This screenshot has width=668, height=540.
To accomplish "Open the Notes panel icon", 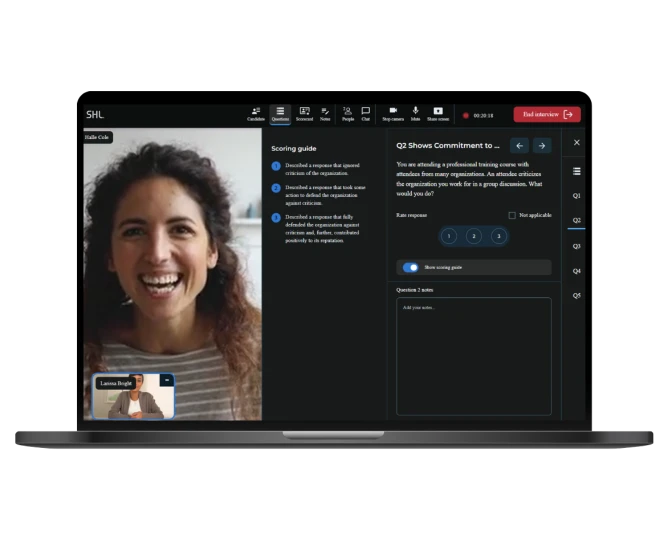I will coord(325,114).
